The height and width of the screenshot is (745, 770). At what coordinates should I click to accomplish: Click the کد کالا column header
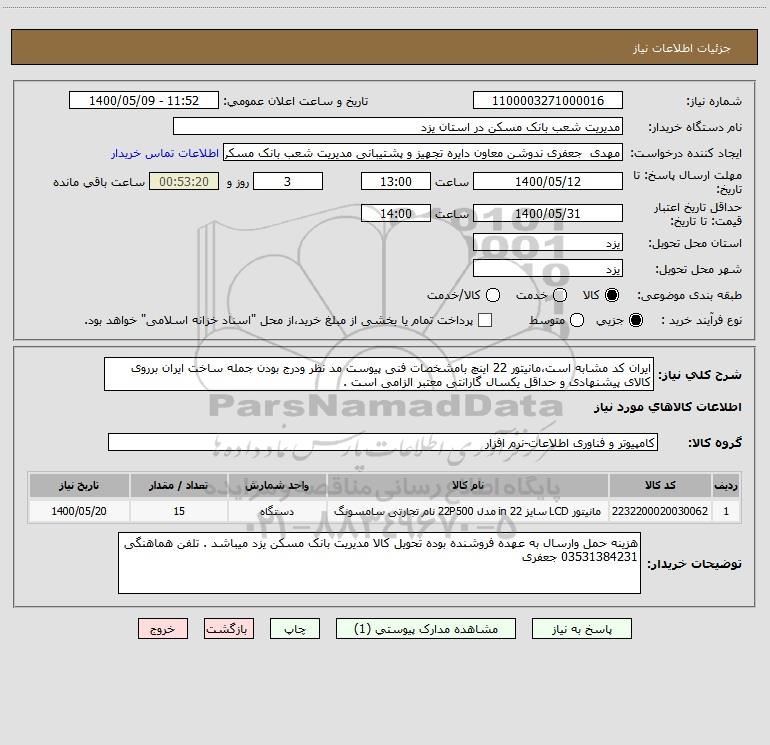pos(660,485)
